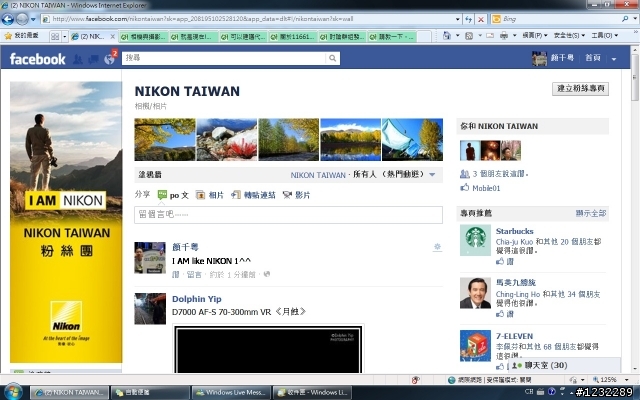Open the 安全性(S) menu
Viewport: 640px width, 400px height.
569,36
